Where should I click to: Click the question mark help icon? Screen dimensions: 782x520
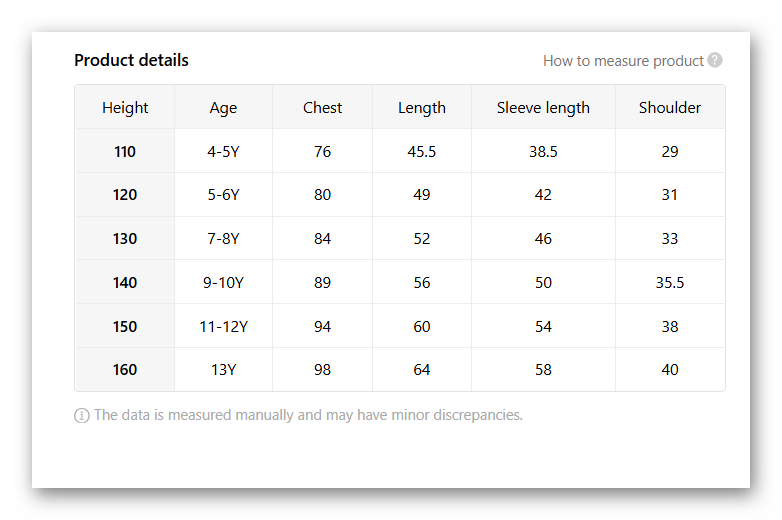pyautogui.click(x=715, y=60)
